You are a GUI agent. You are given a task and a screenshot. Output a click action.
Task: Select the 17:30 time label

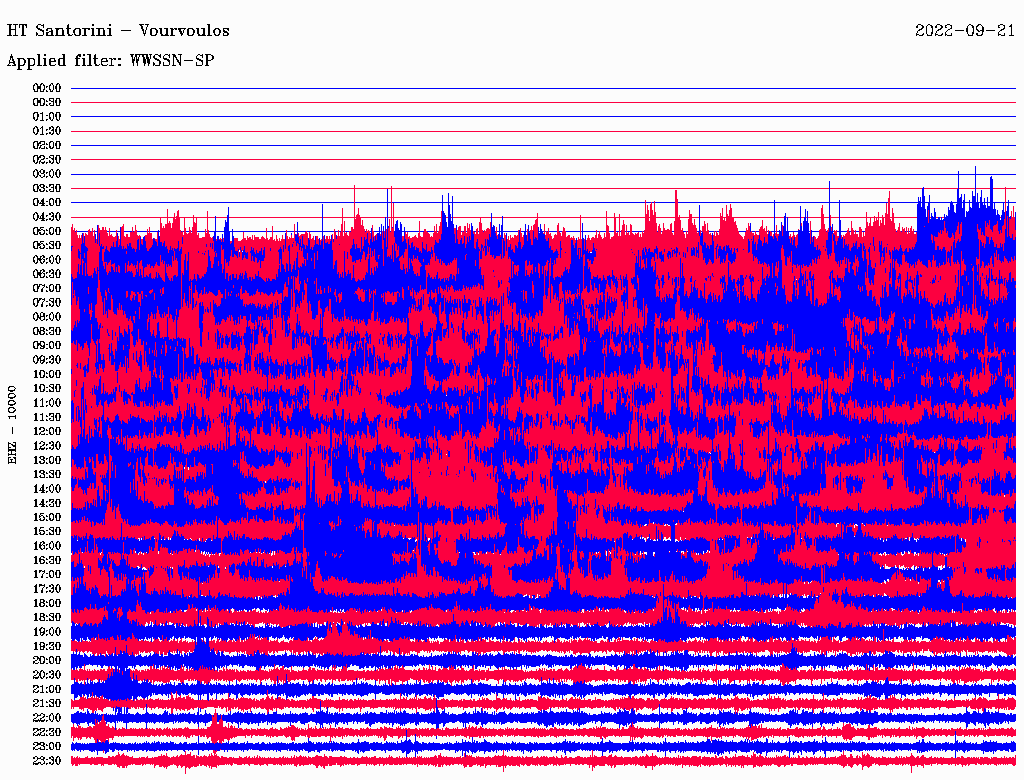click(47, 589)
